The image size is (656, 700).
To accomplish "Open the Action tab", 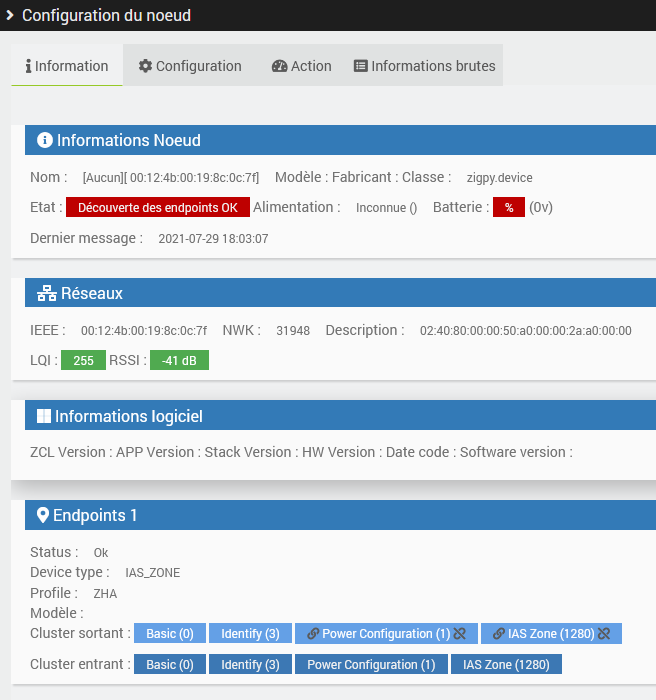I will click(301, 66).
